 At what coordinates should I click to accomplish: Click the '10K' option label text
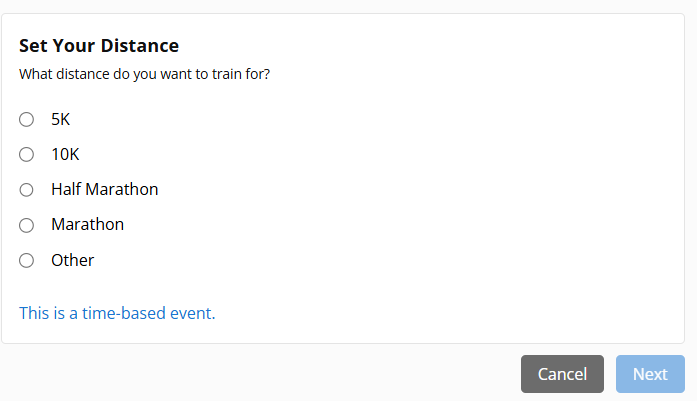pos(65,155)
